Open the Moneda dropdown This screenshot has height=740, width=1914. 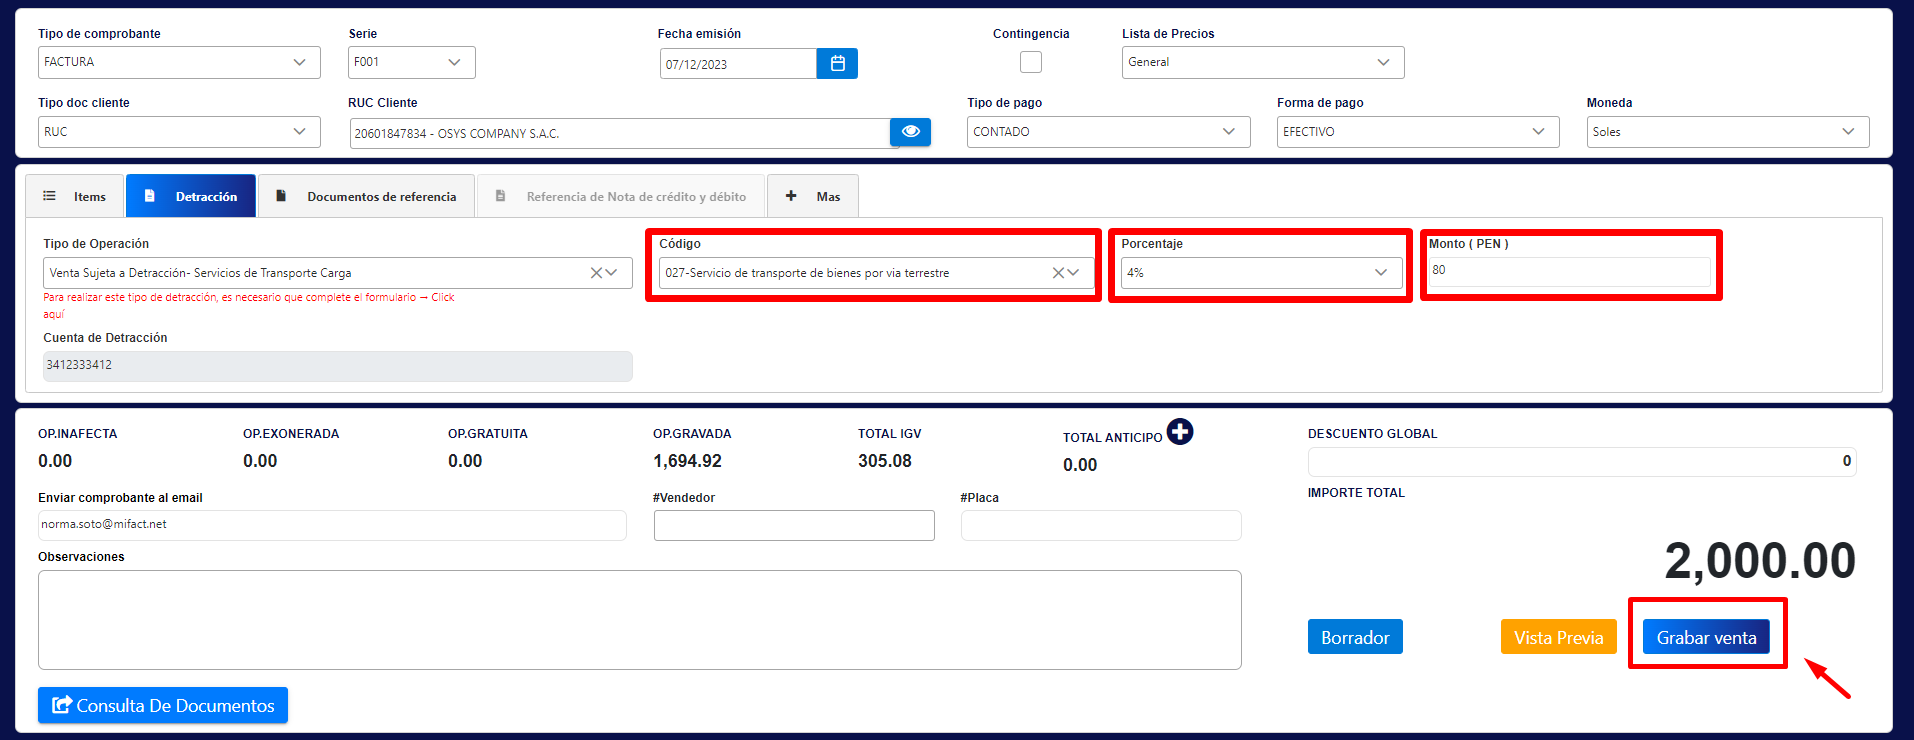(1727, 132)
